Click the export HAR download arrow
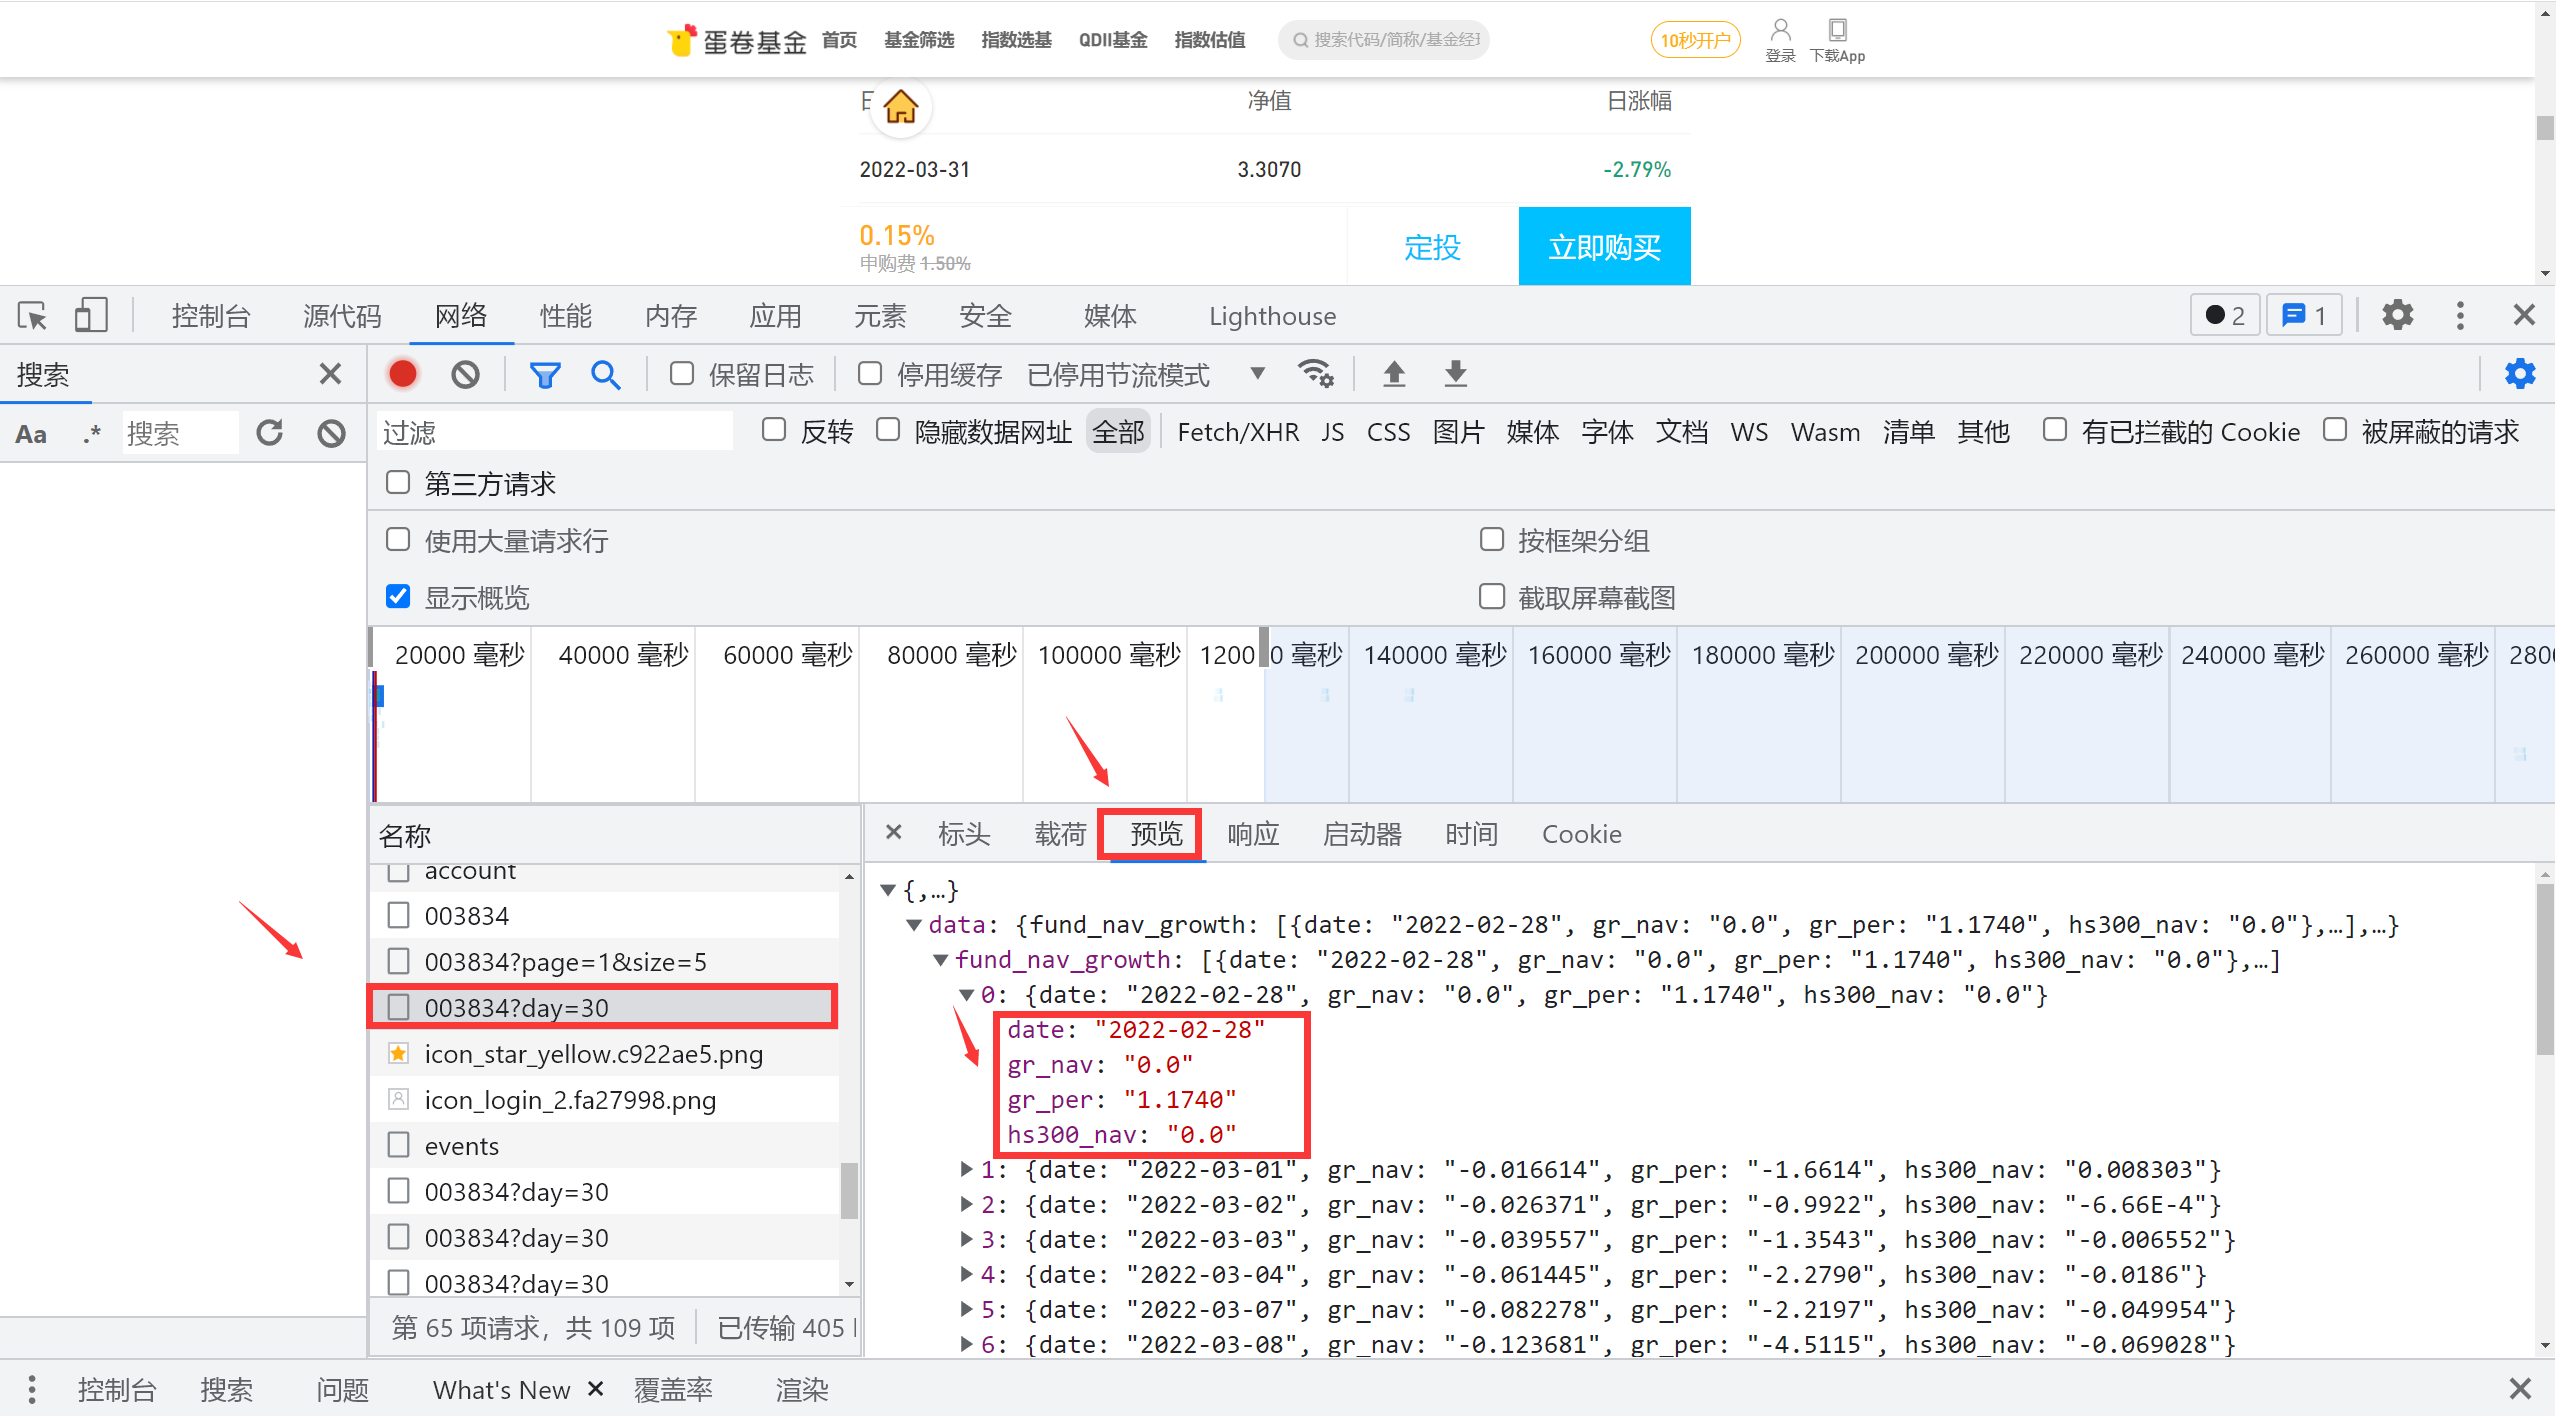This screenshot has width=2556, height=1416. point(1456,374)
